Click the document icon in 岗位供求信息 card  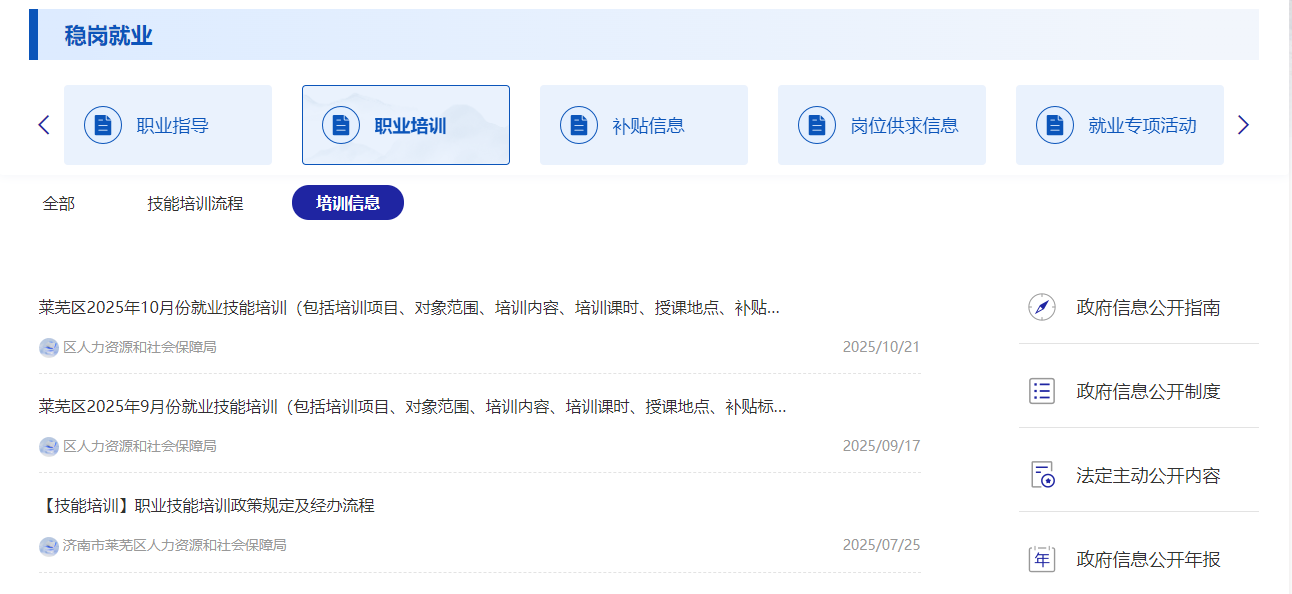[x=816, y=125]
